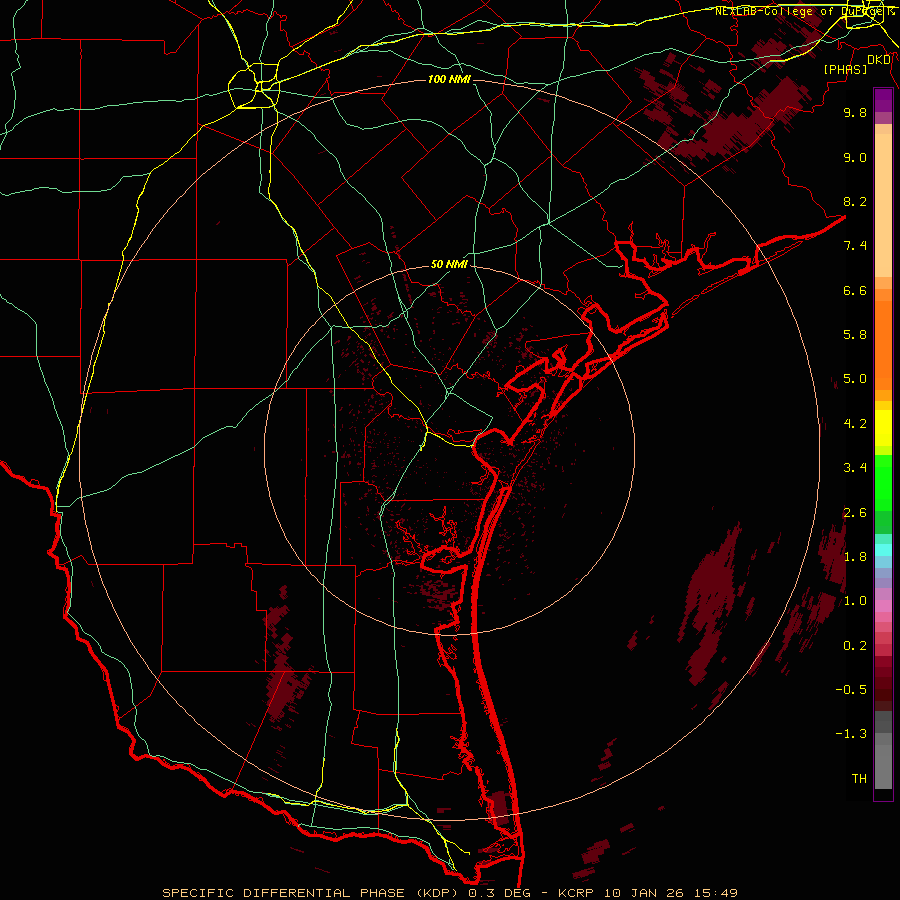Select the 3.4 legend value
The image size is (900, 900).
point(855,468)
